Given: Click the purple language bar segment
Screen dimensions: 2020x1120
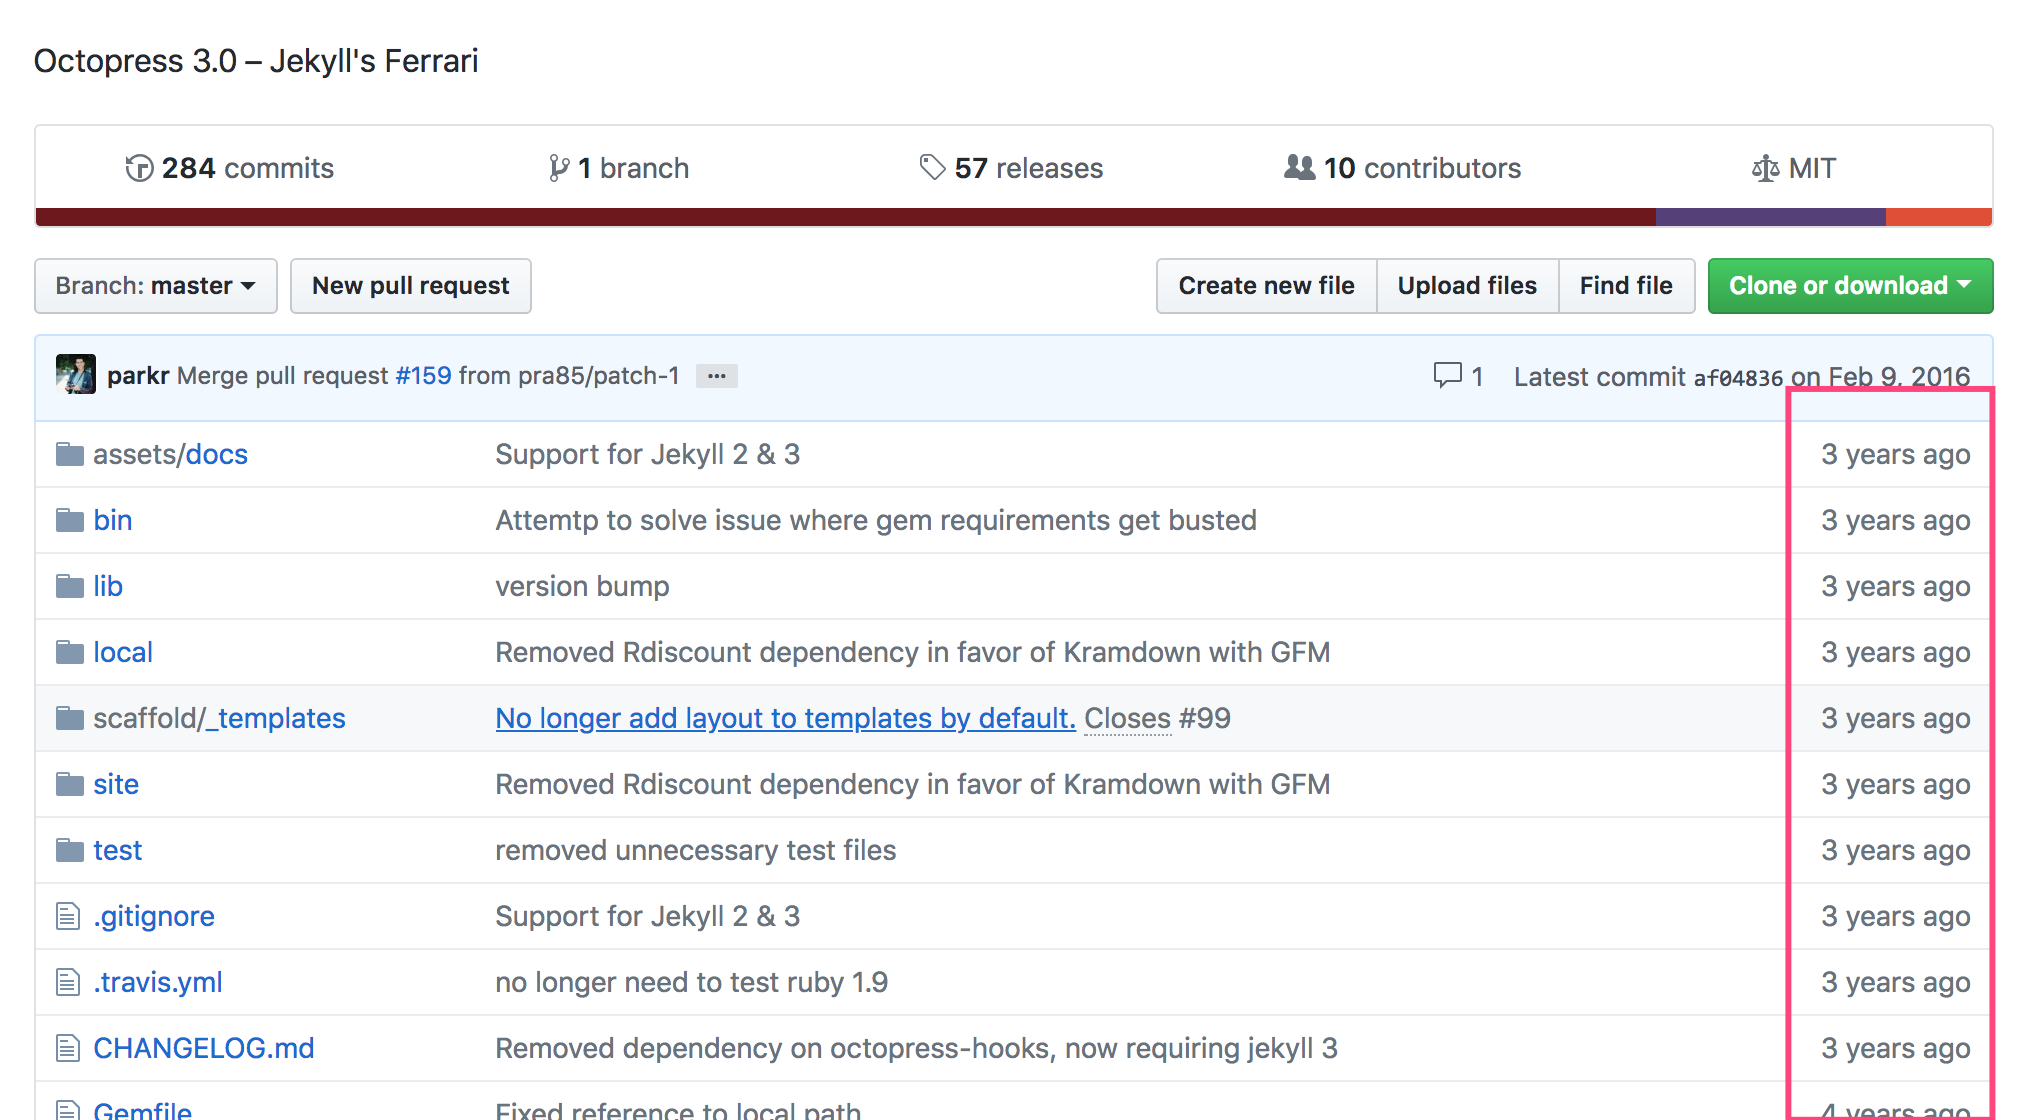Looking at the screenshot, I should [x=1769, y=217].
